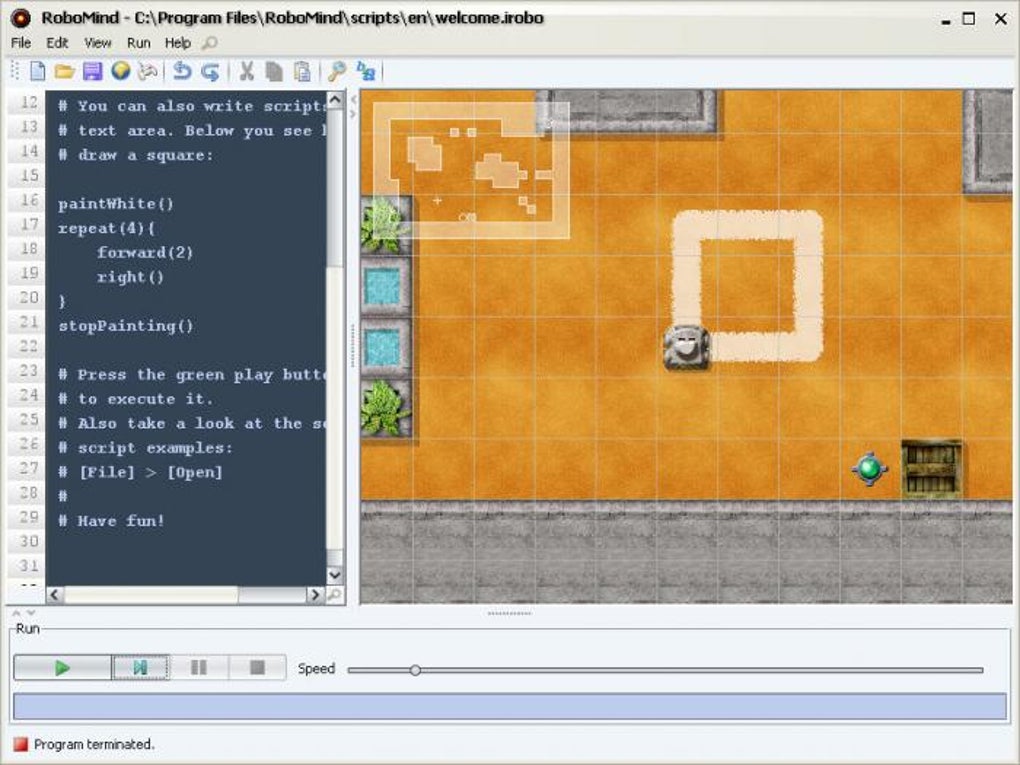Open the File menu
Image resolution: width=1020 pixels, height=765 pixels.
pos(21,43)
